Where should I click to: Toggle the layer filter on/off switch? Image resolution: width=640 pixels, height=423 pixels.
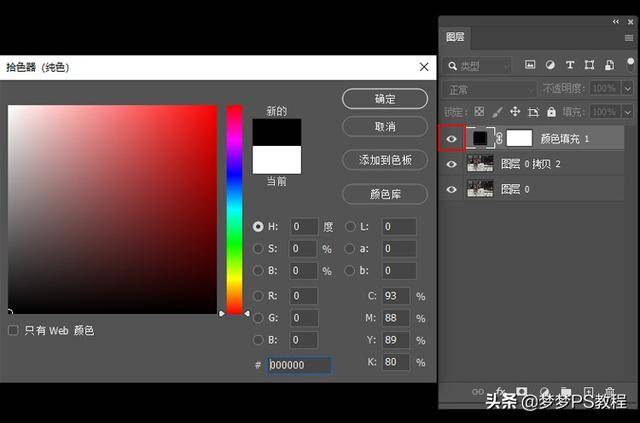pyautogui.click(x=630, y=65)
